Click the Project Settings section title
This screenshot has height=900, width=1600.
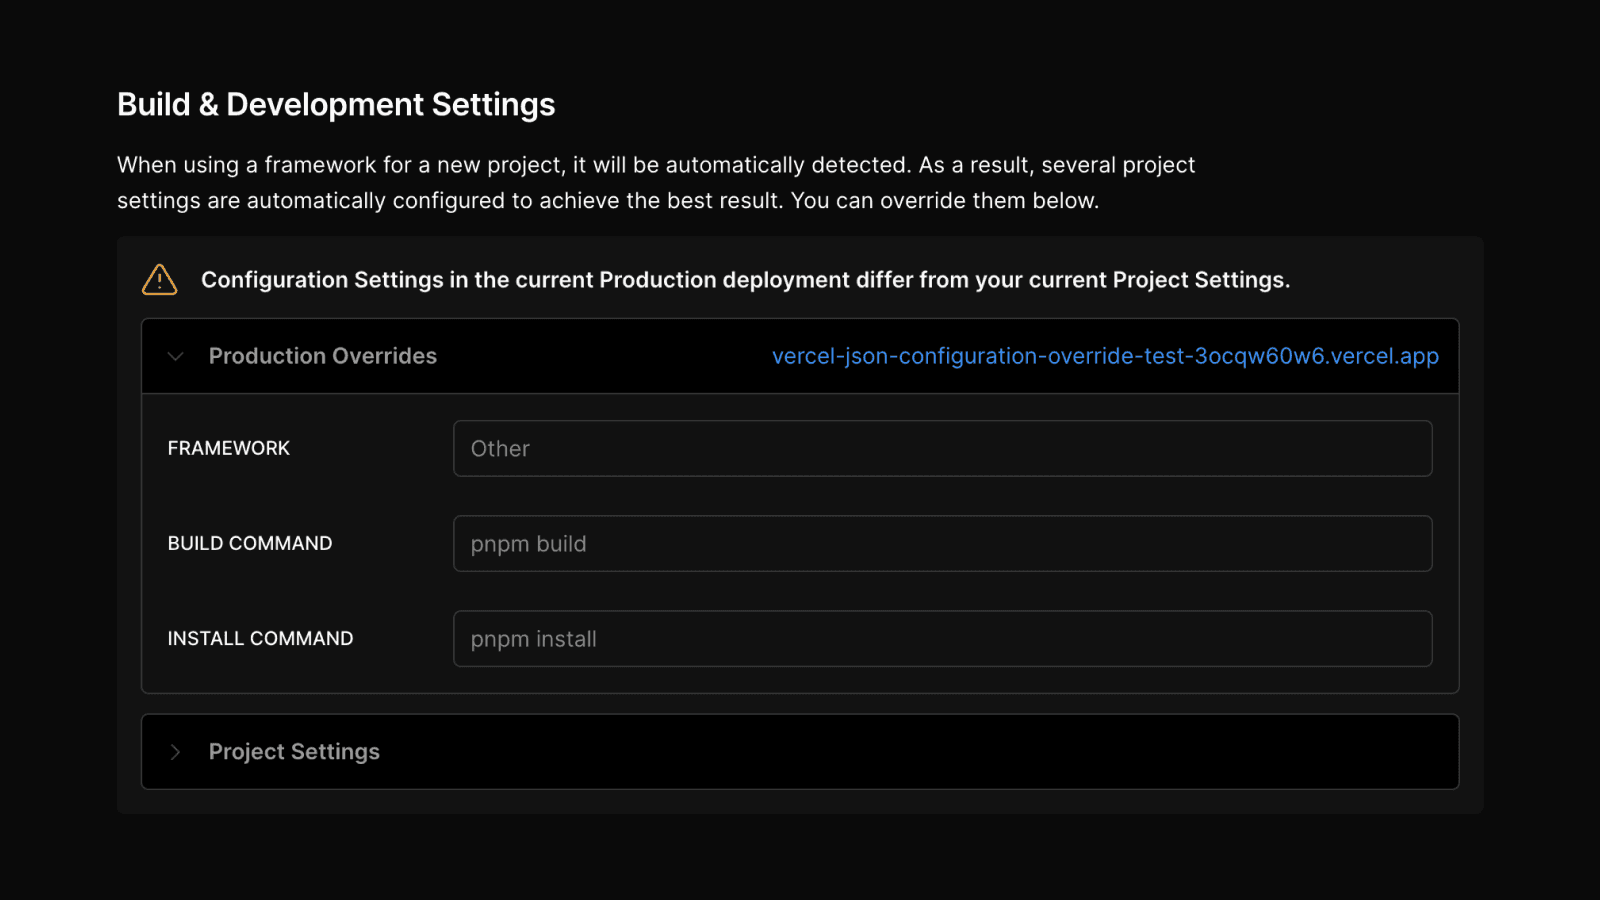pyautogui.click(x=294, y=752)
